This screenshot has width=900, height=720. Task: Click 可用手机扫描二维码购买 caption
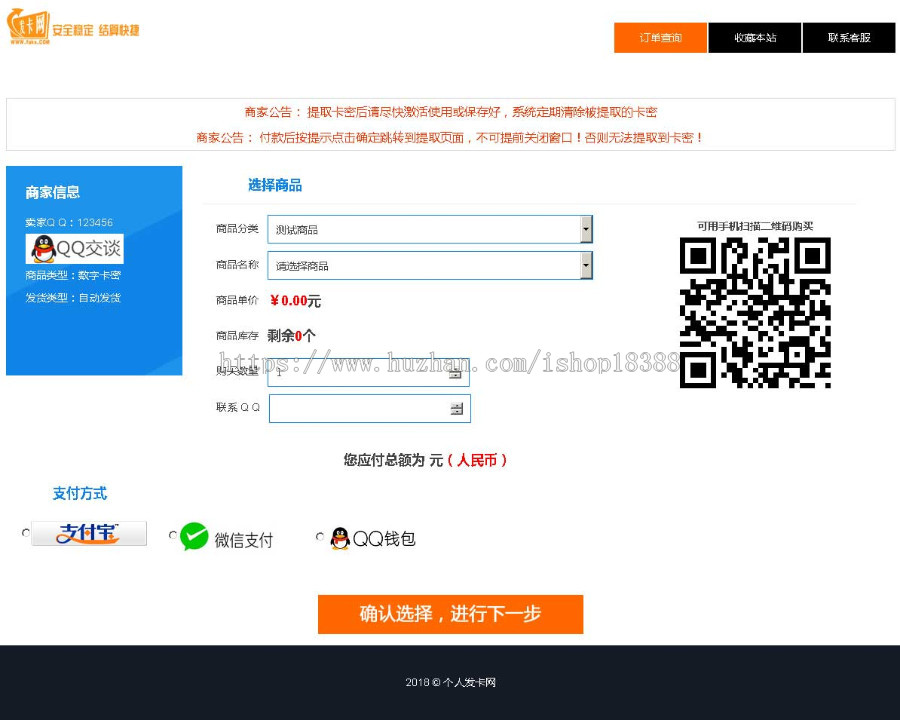pyautogui.click(x=755, y=226)
